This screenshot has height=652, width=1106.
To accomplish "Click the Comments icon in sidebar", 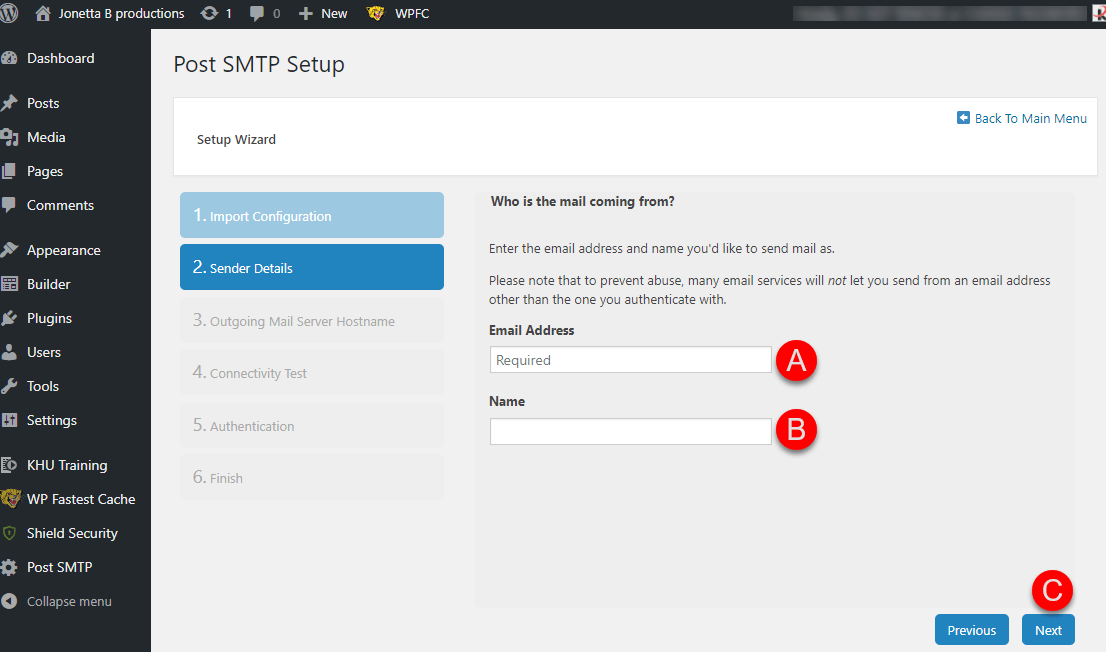I will pos(9,205).
